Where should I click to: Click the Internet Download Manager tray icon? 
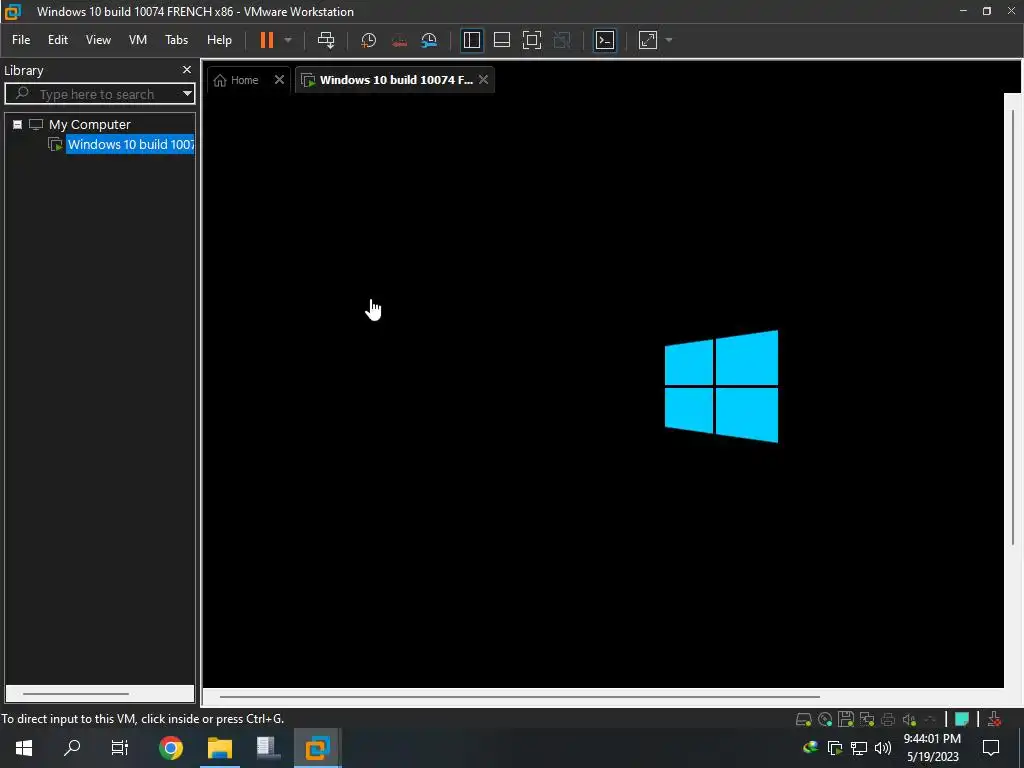coord(810,747)
